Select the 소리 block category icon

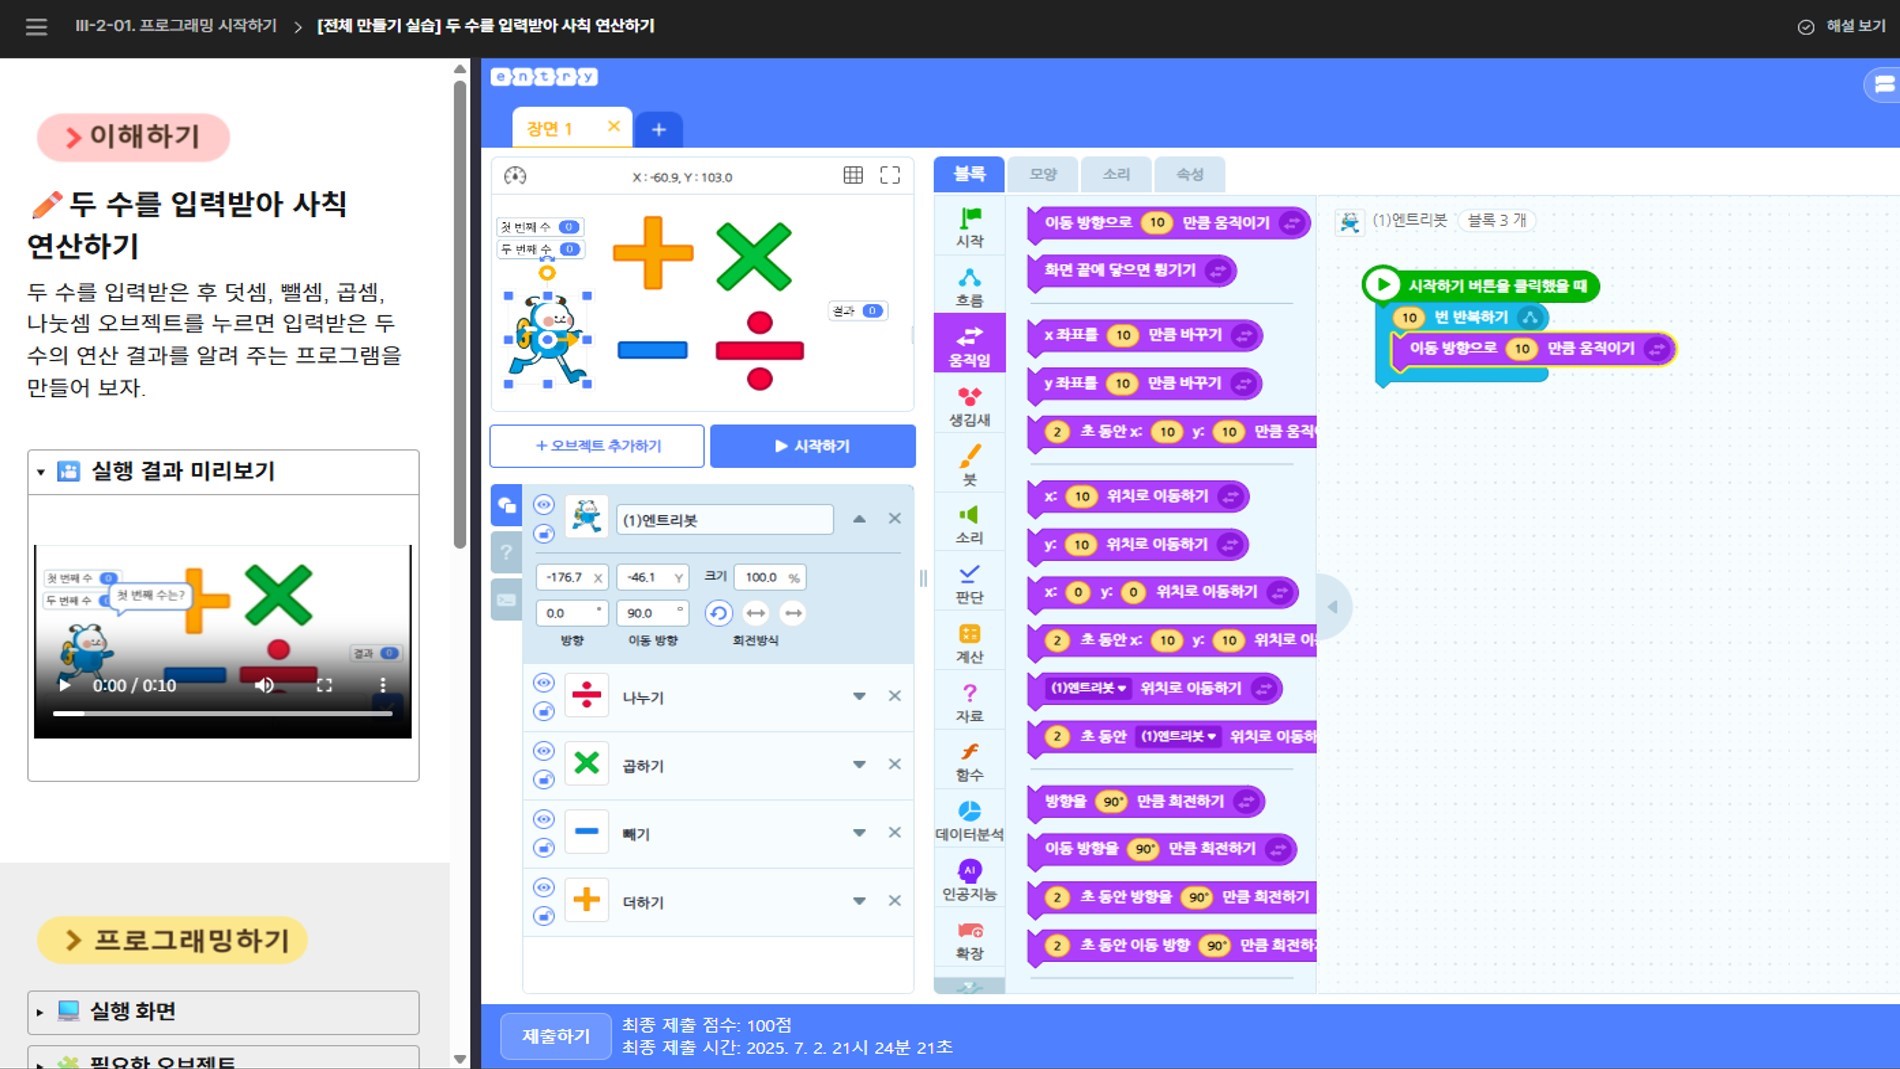pos(969,515)
